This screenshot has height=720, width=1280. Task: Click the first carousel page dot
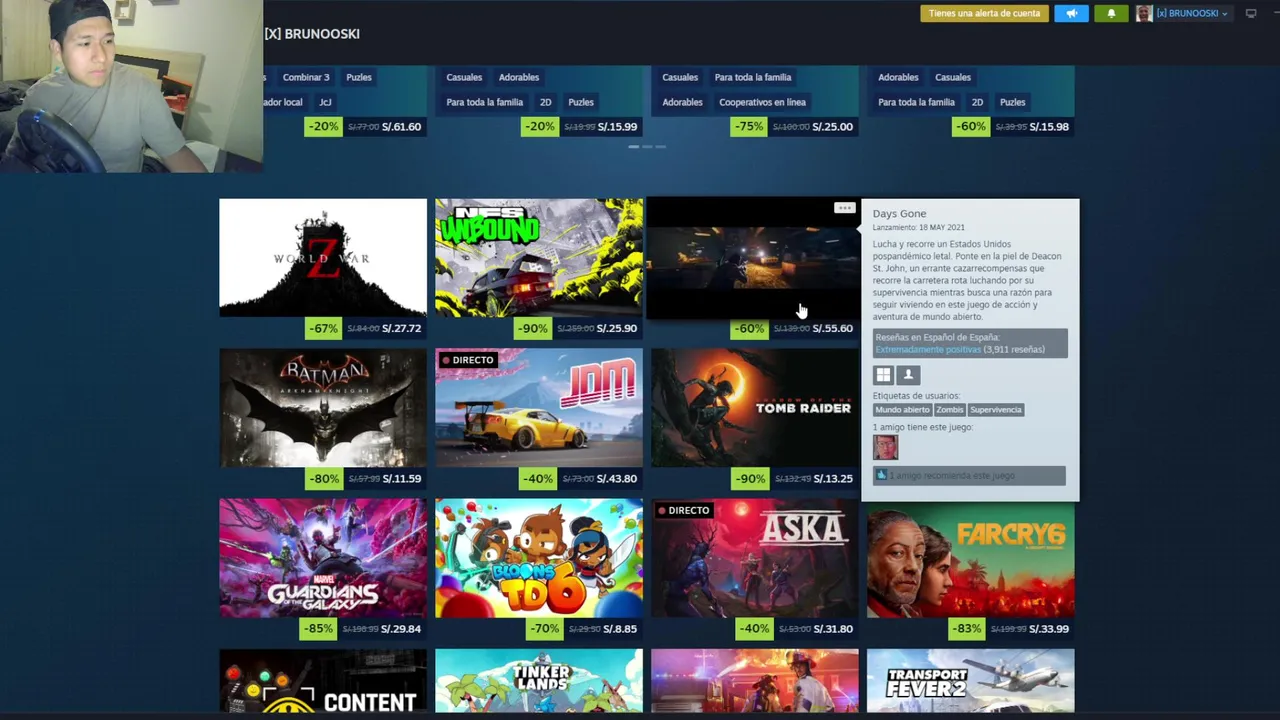click(x=633, y=147)
